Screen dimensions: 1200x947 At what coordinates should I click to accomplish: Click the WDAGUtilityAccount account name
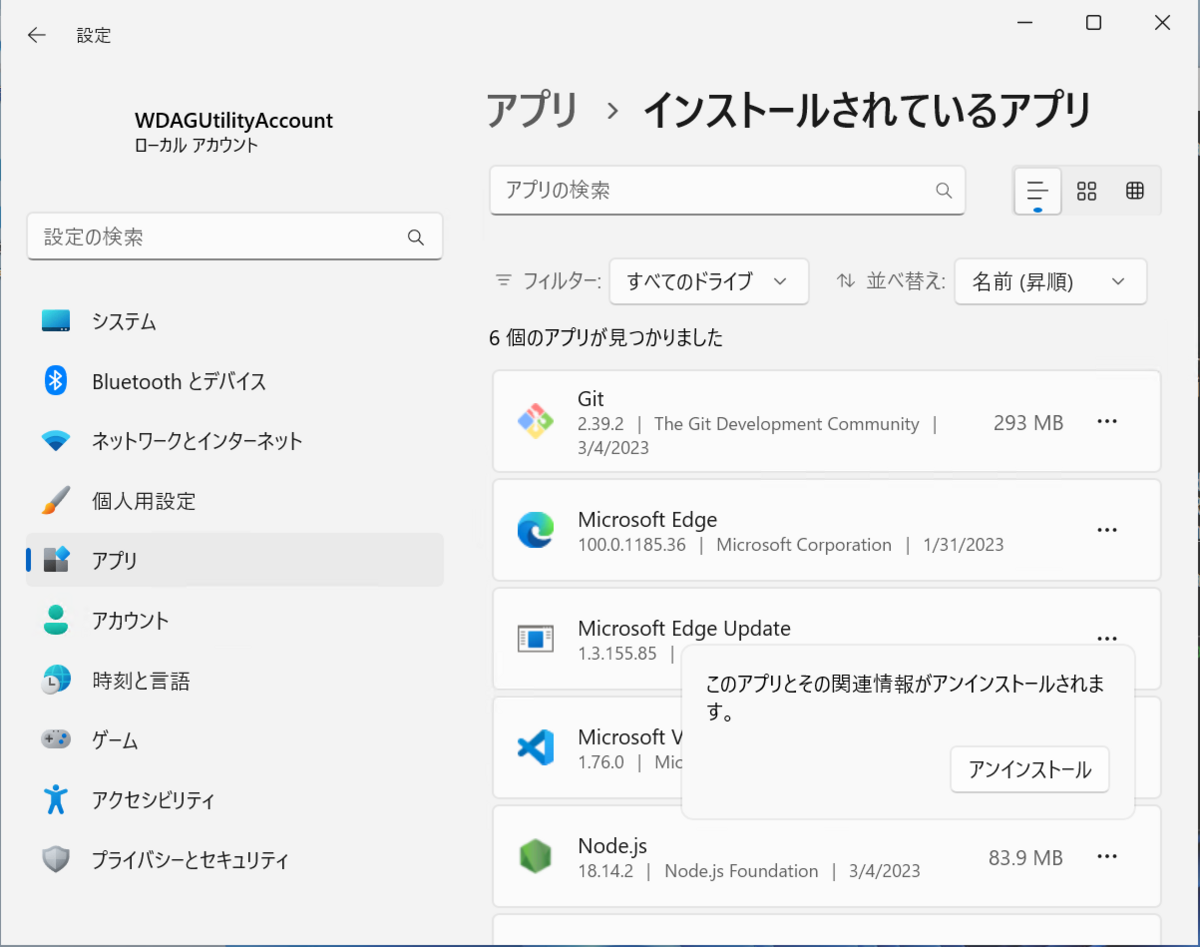tap(234, 120)
